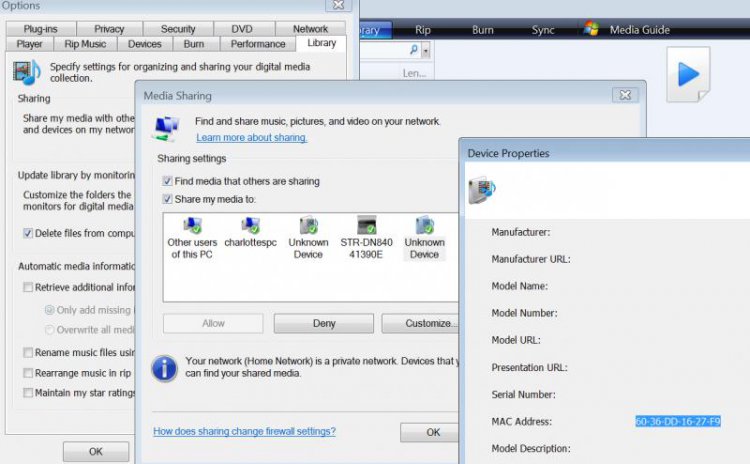Close the Options dialog
This screenshot has height=464, width=750.
pyautogui.click(x=338, y=5)
